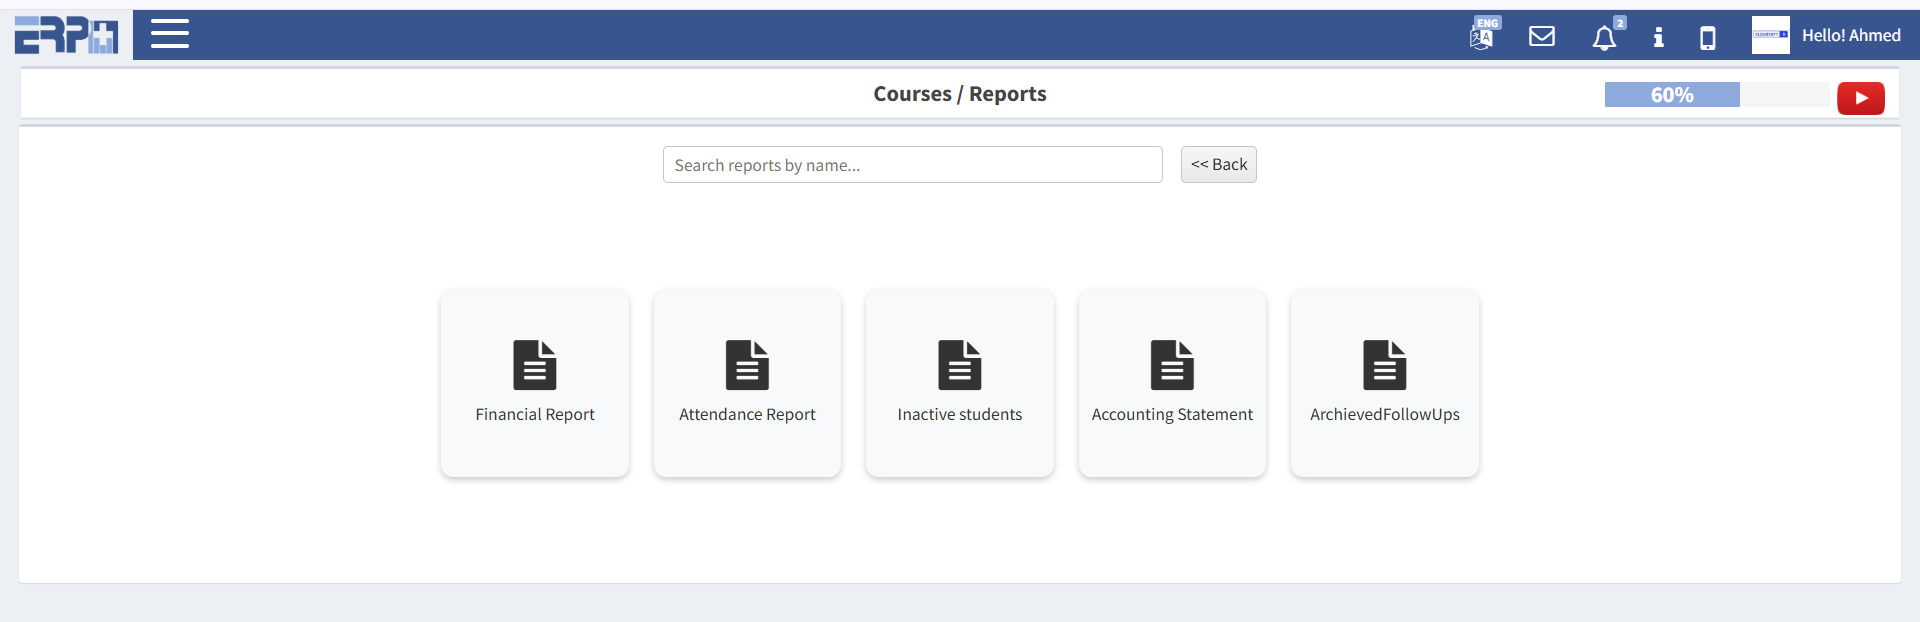1920x622 pixels.
Task: Open the Inactive students report
Action: 960,383
